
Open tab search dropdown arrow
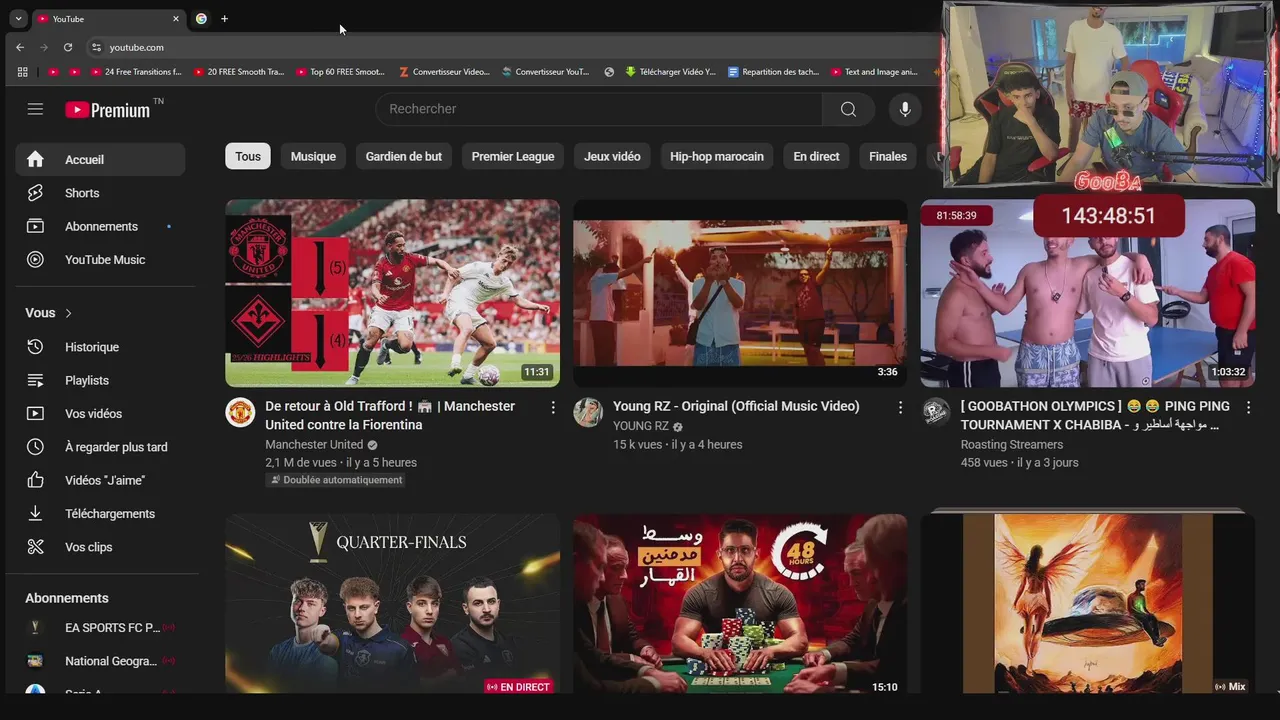point(18,19)
